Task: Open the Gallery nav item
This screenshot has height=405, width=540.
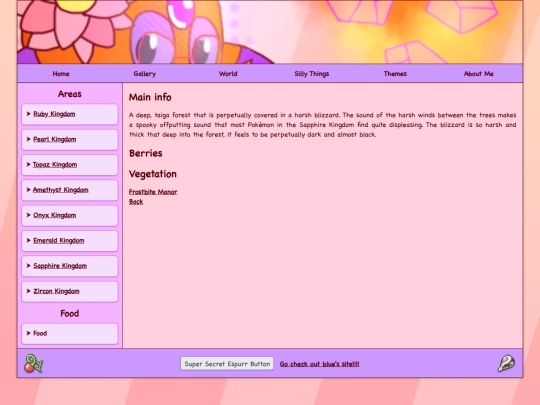Action: 145,74
